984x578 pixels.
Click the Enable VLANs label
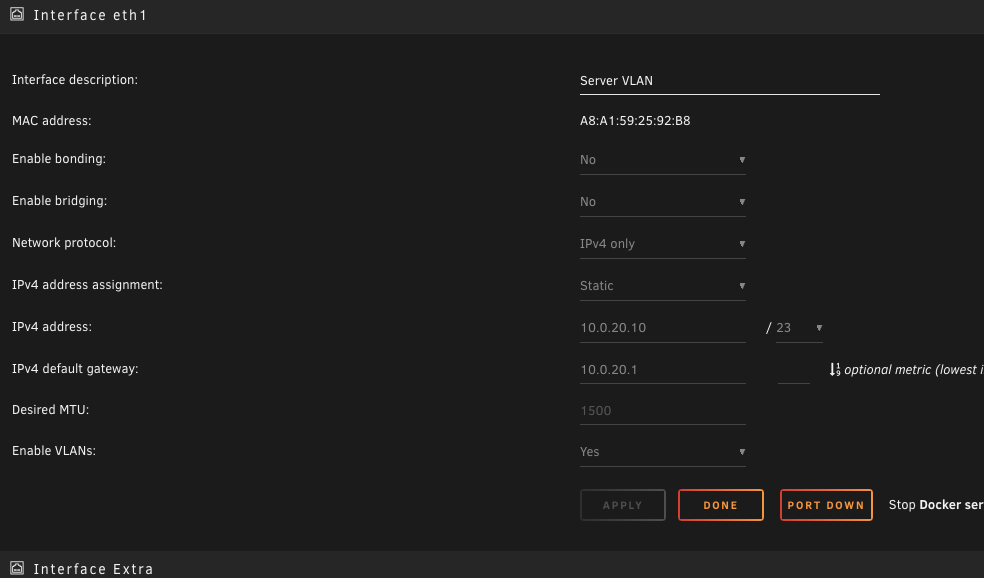click(x=54, y=451)
